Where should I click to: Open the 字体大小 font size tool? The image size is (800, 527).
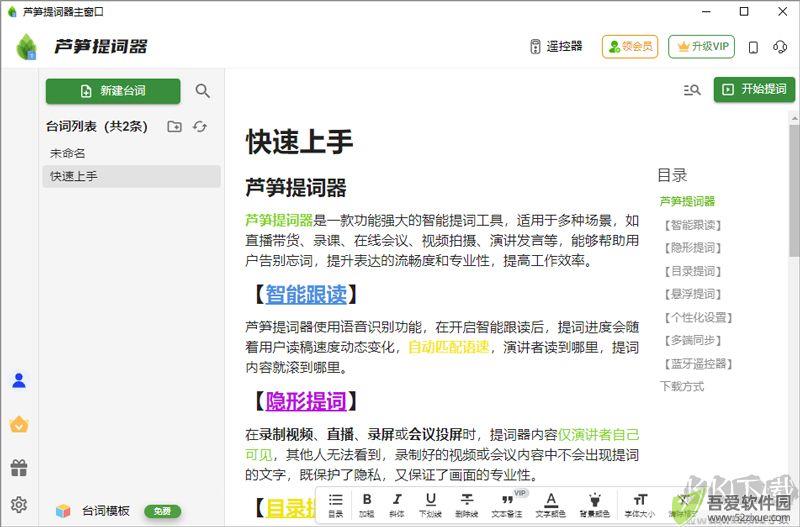640,505
